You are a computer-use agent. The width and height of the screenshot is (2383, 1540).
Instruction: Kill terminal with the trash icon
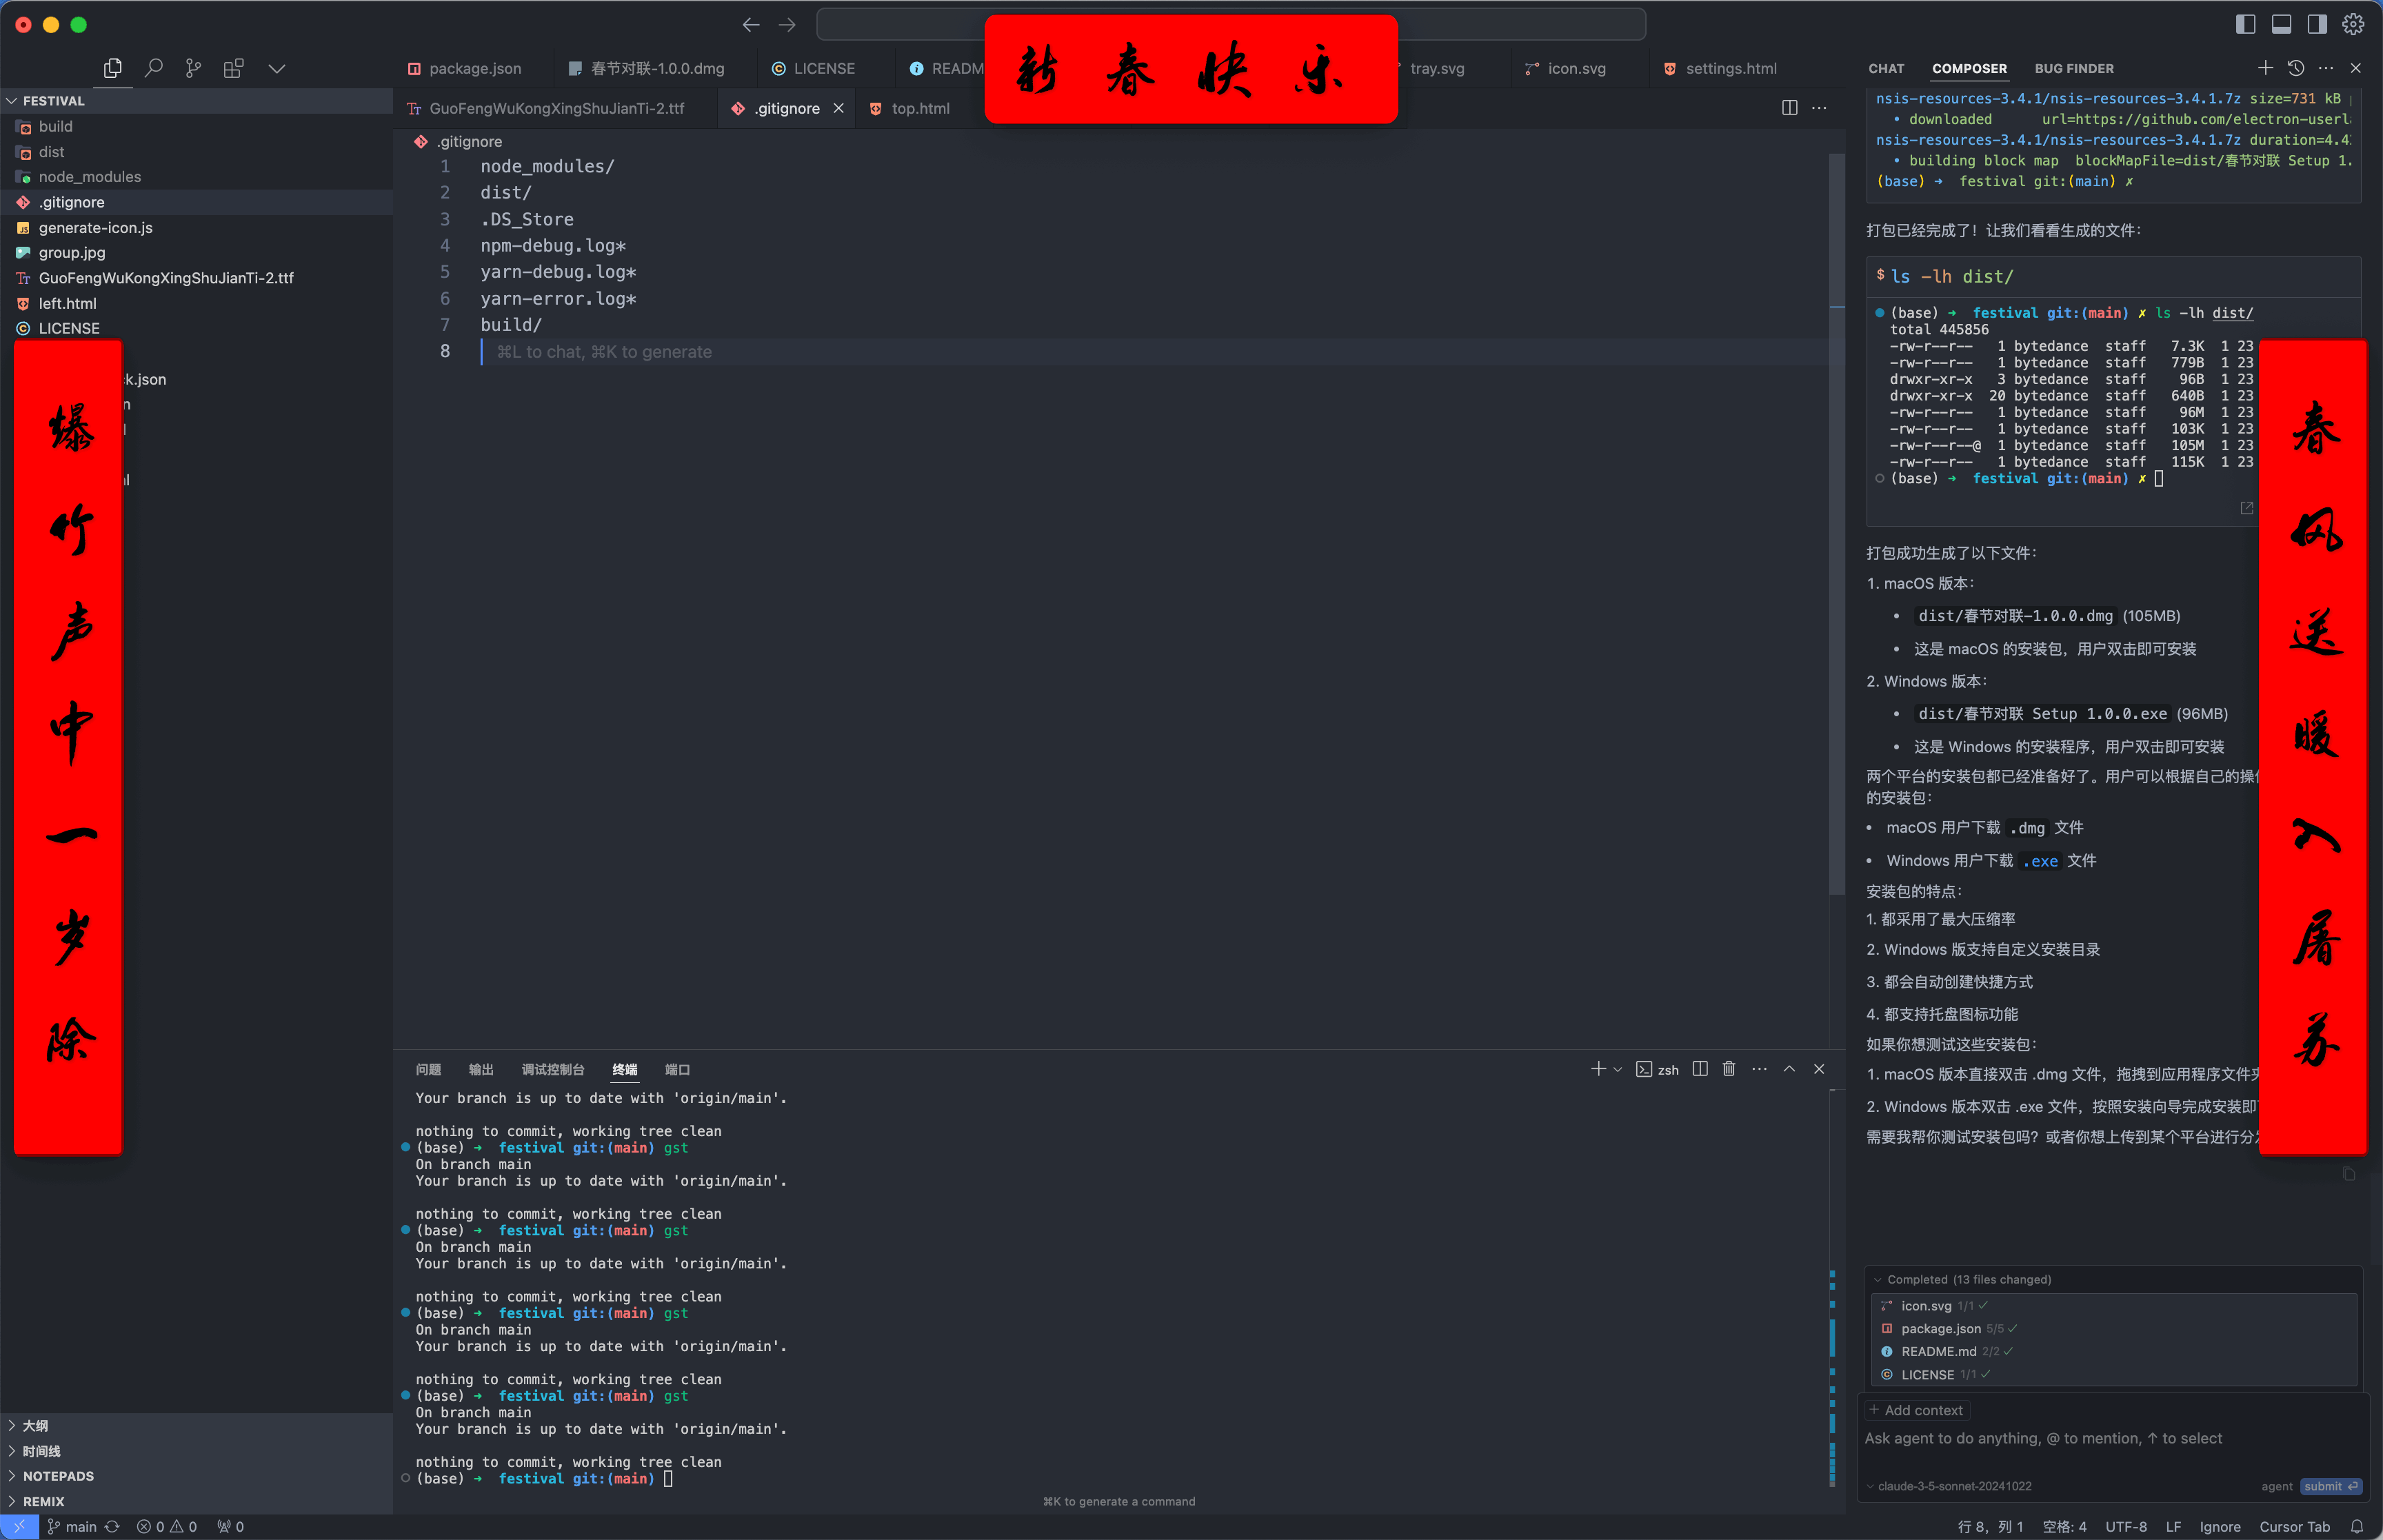[x=1728, y=1069]
